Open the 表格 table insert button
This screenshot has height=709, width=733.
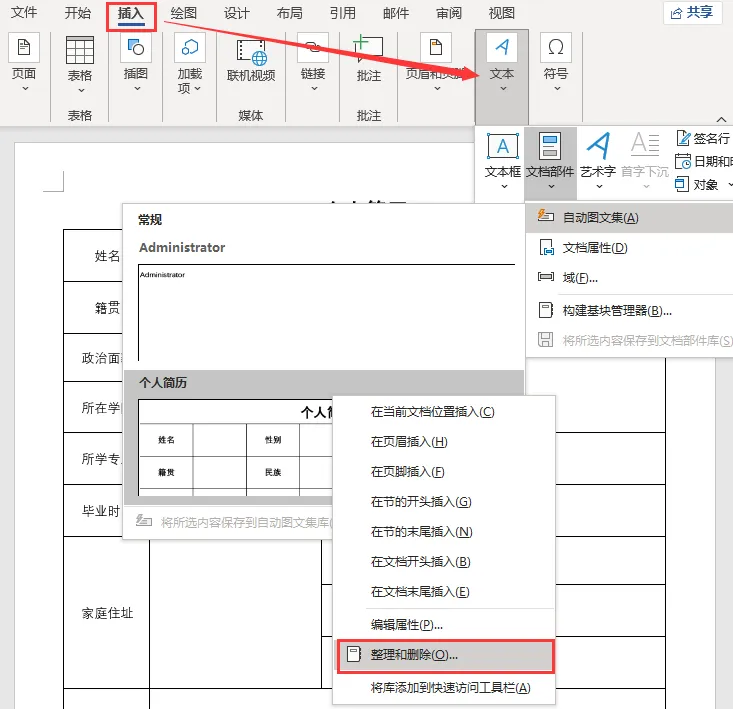[x=79, y=64]
